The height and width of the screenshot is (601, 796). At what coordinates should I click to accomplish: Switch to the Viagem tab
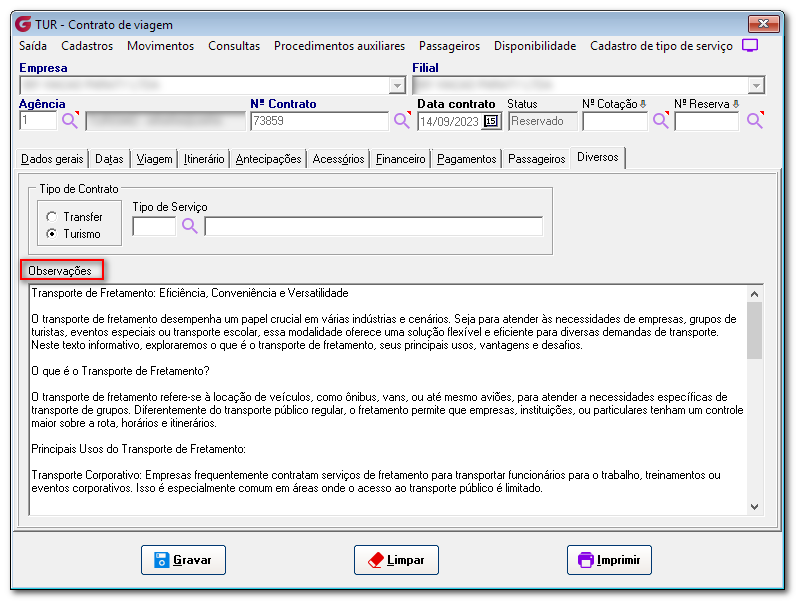[154, 159]
